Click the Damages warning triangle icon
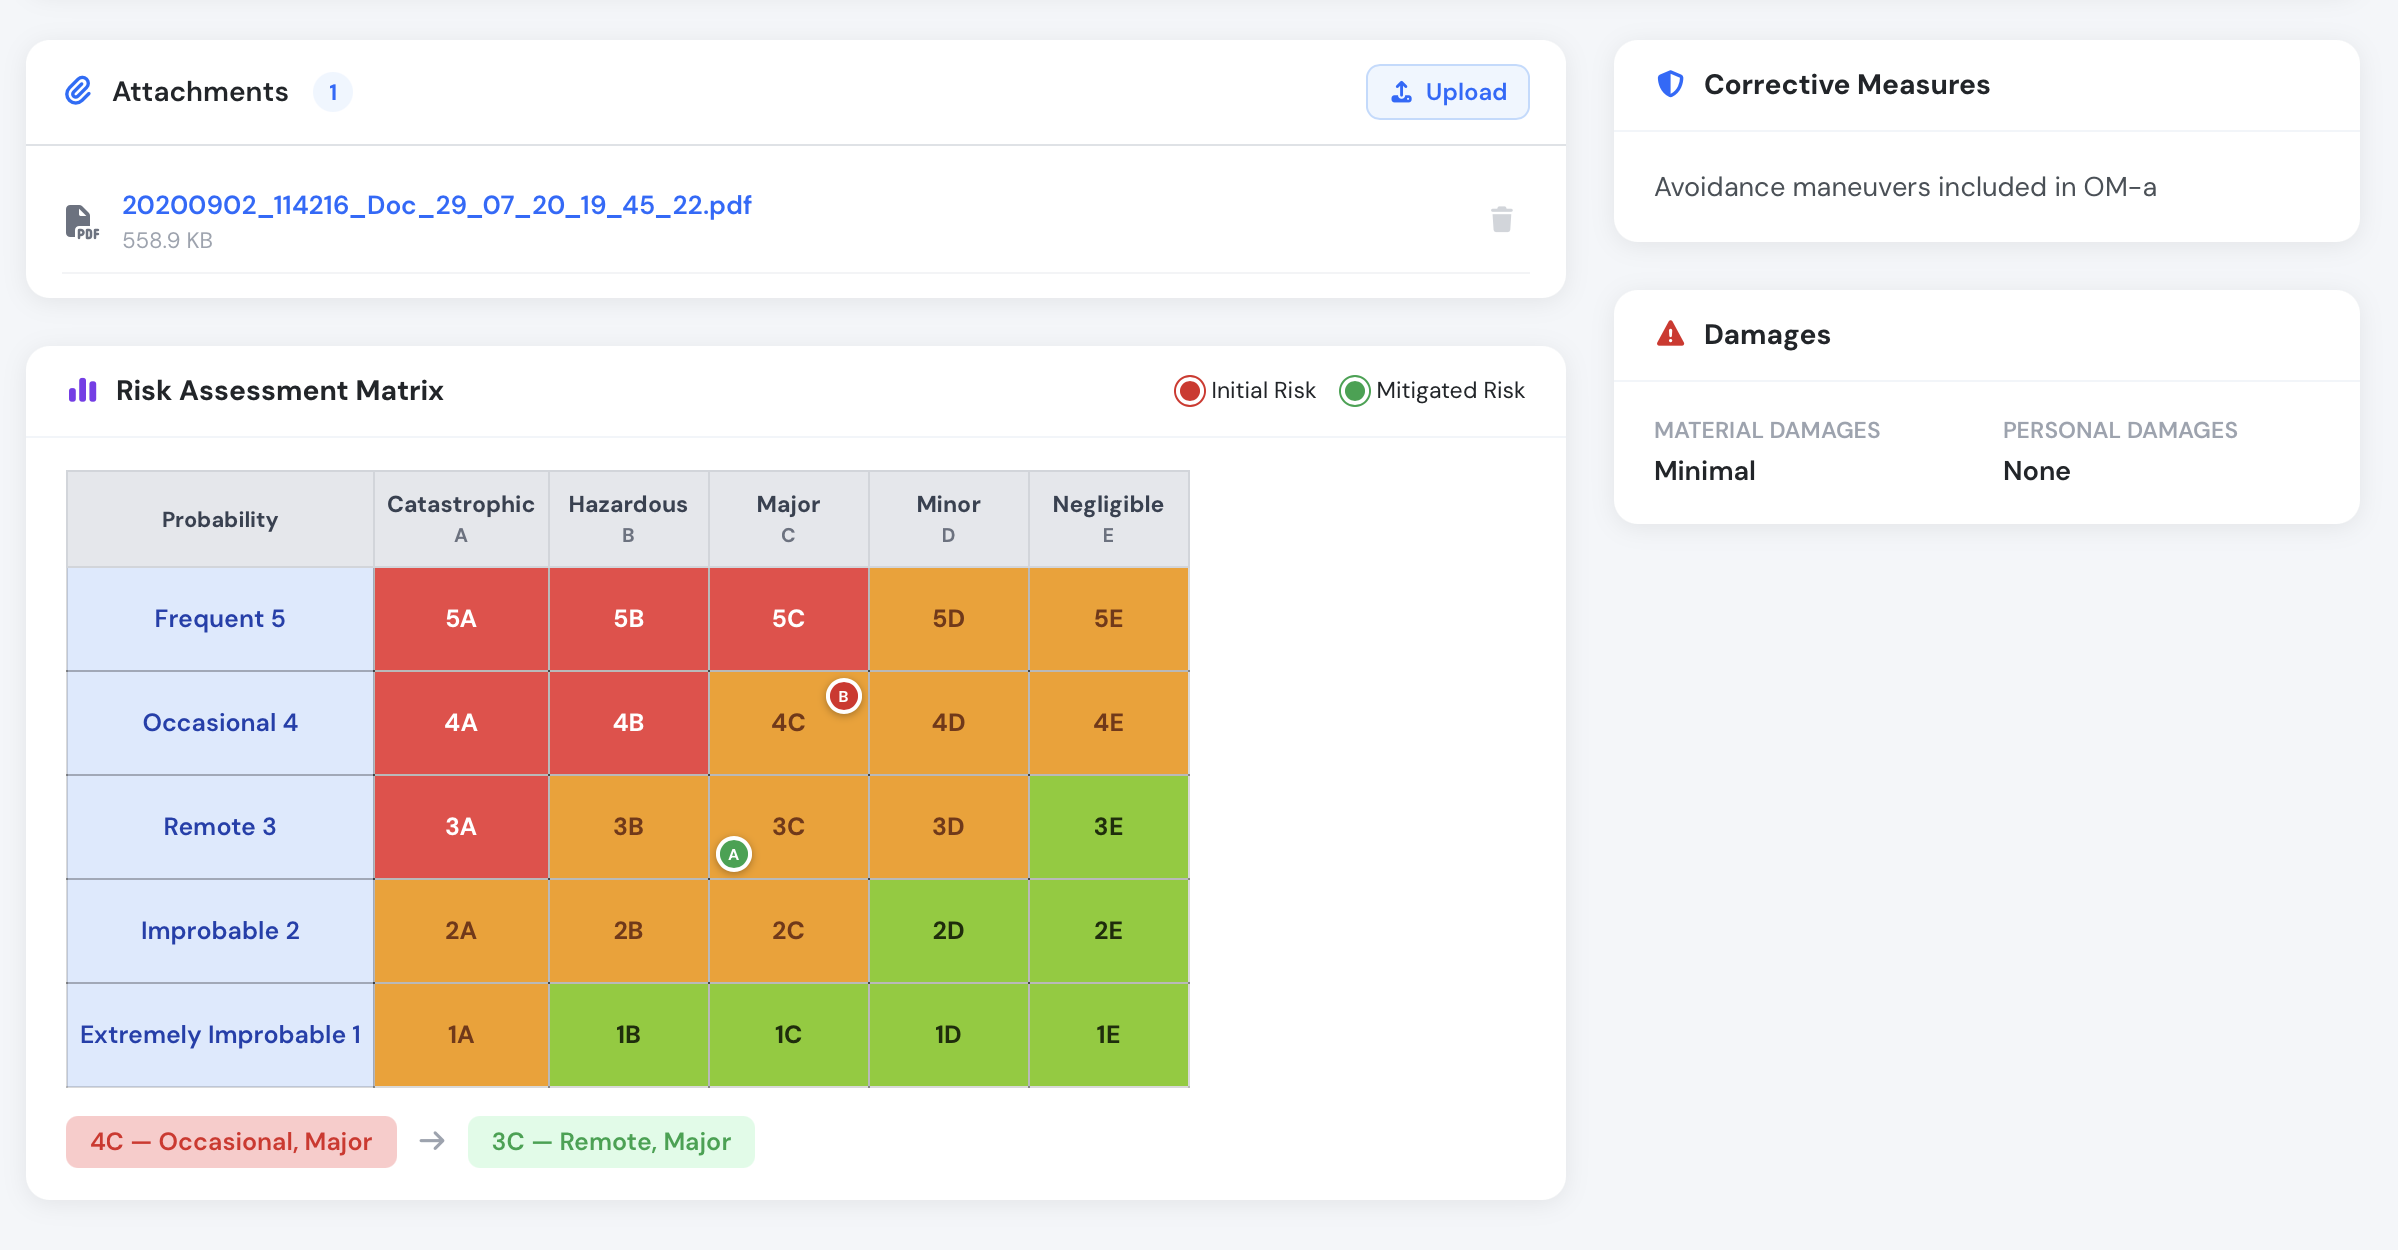 click(x=1670, y=333)
